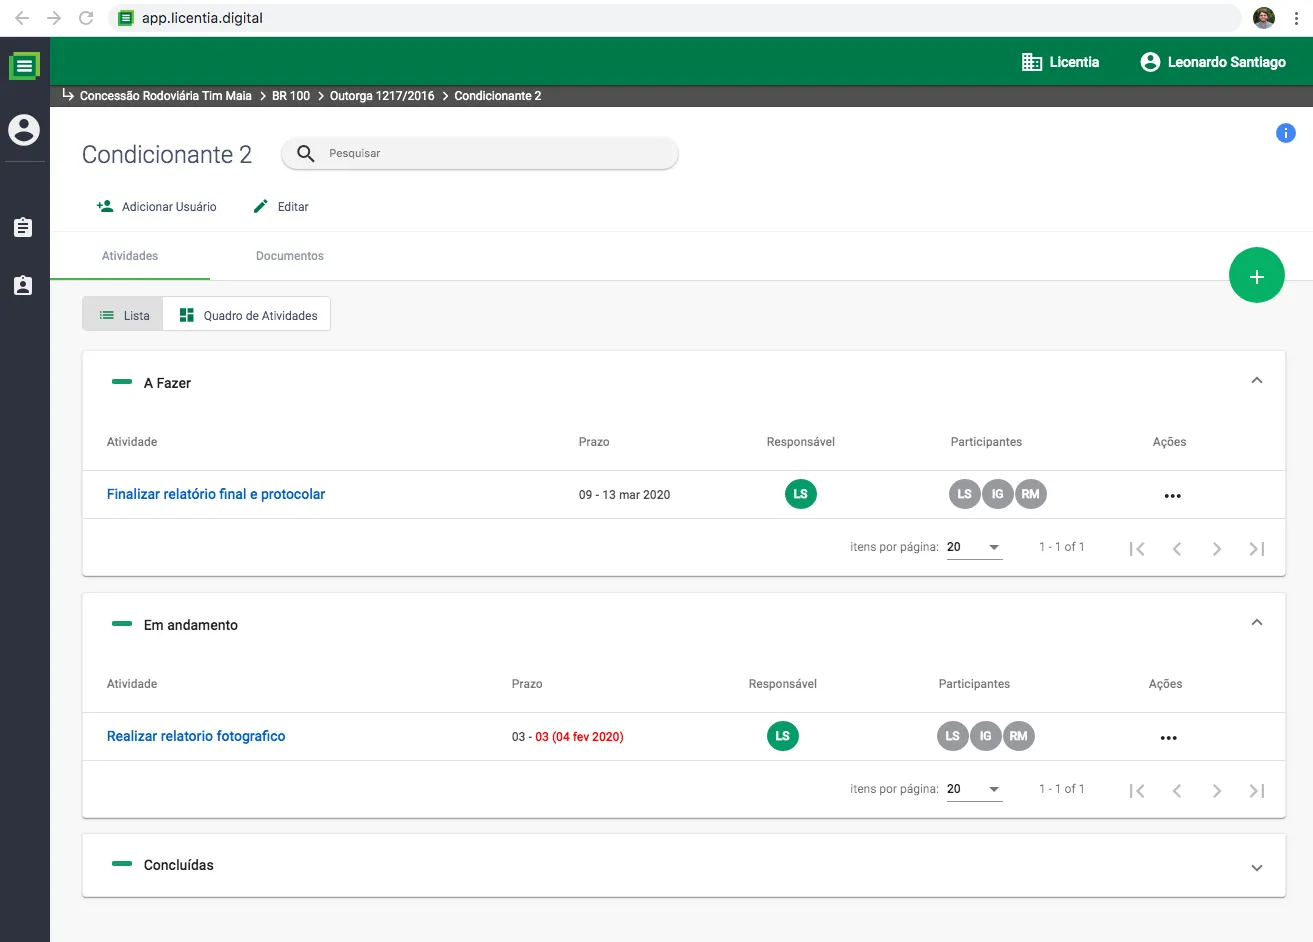1313x942 pixels.
Task: Click the Licentia green logo icon
Action: [24, 66]
